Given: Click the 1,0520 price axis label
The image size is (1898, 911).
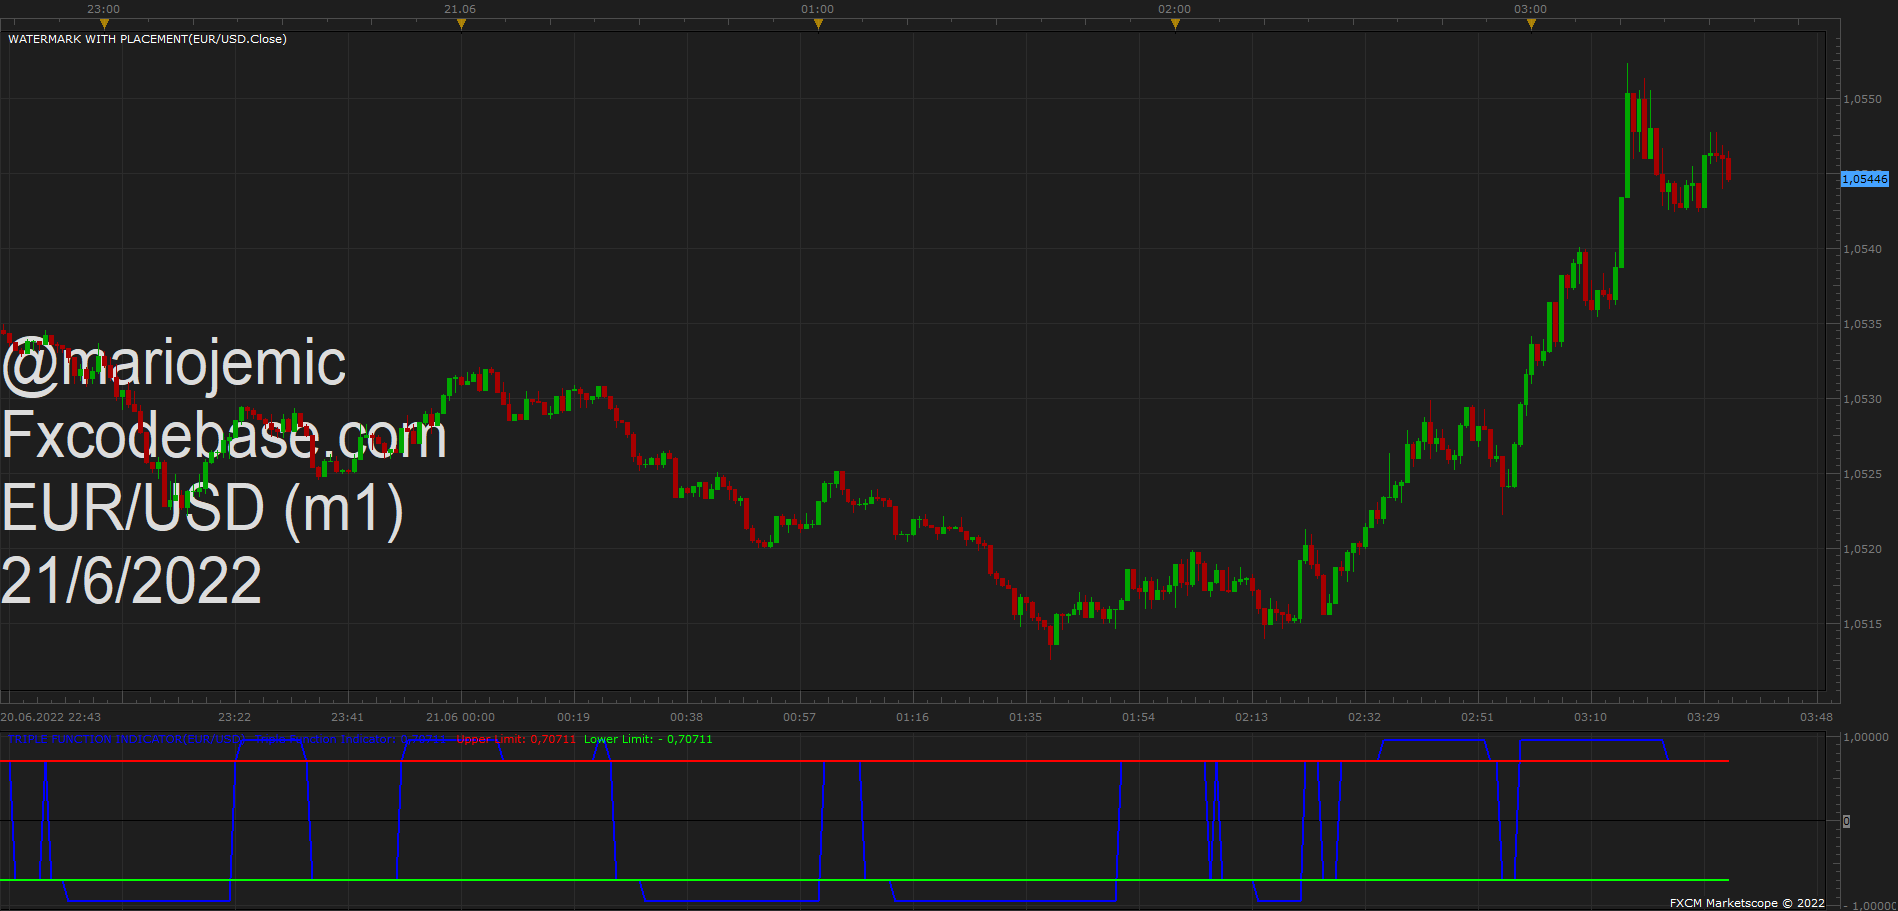Looking at the screenshot, I should click(1863, 549).
